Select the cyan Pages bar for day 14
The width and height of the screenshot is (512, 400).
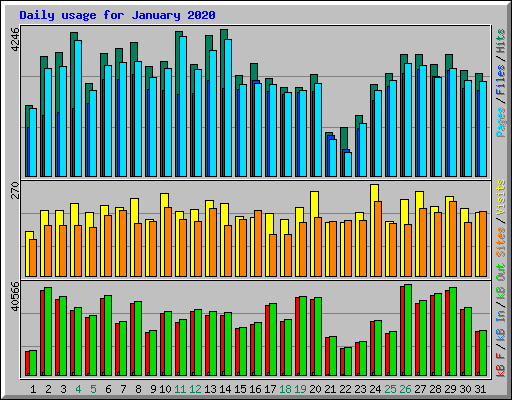(228, 108)
